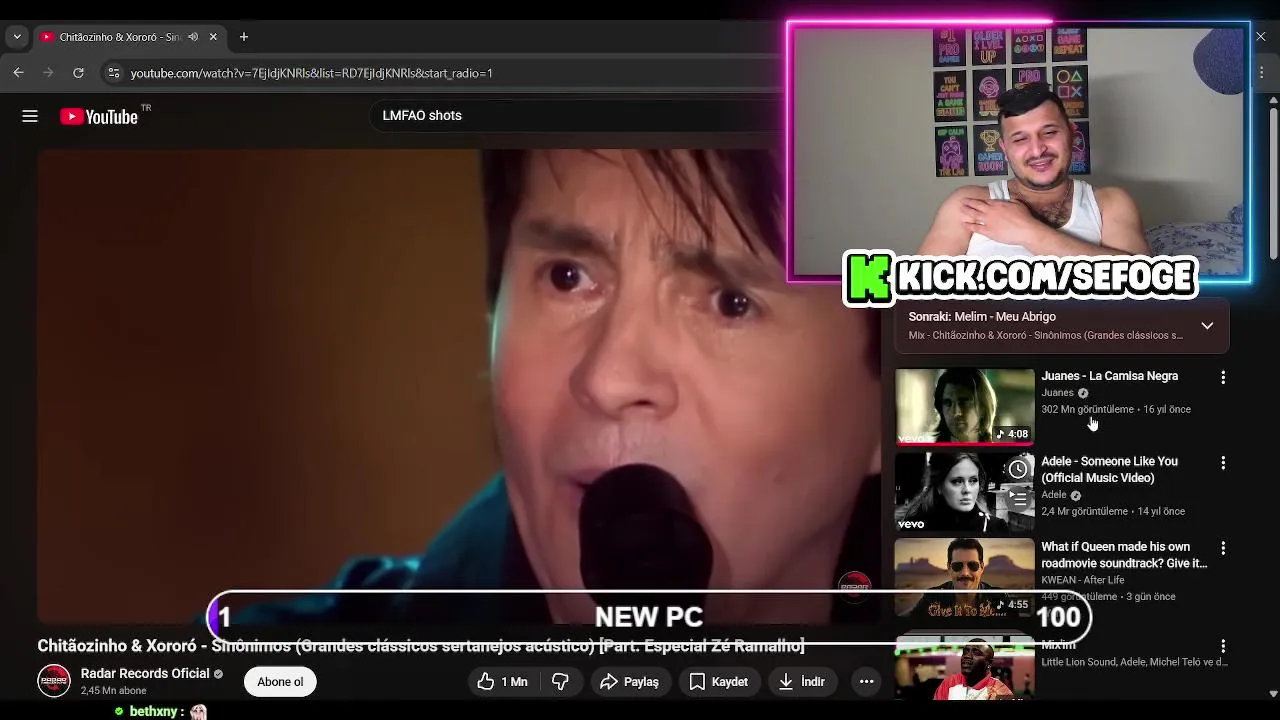1280x720 pixels.
Task: Open Adele - Someone Like You title
Action: [1110, 469]
